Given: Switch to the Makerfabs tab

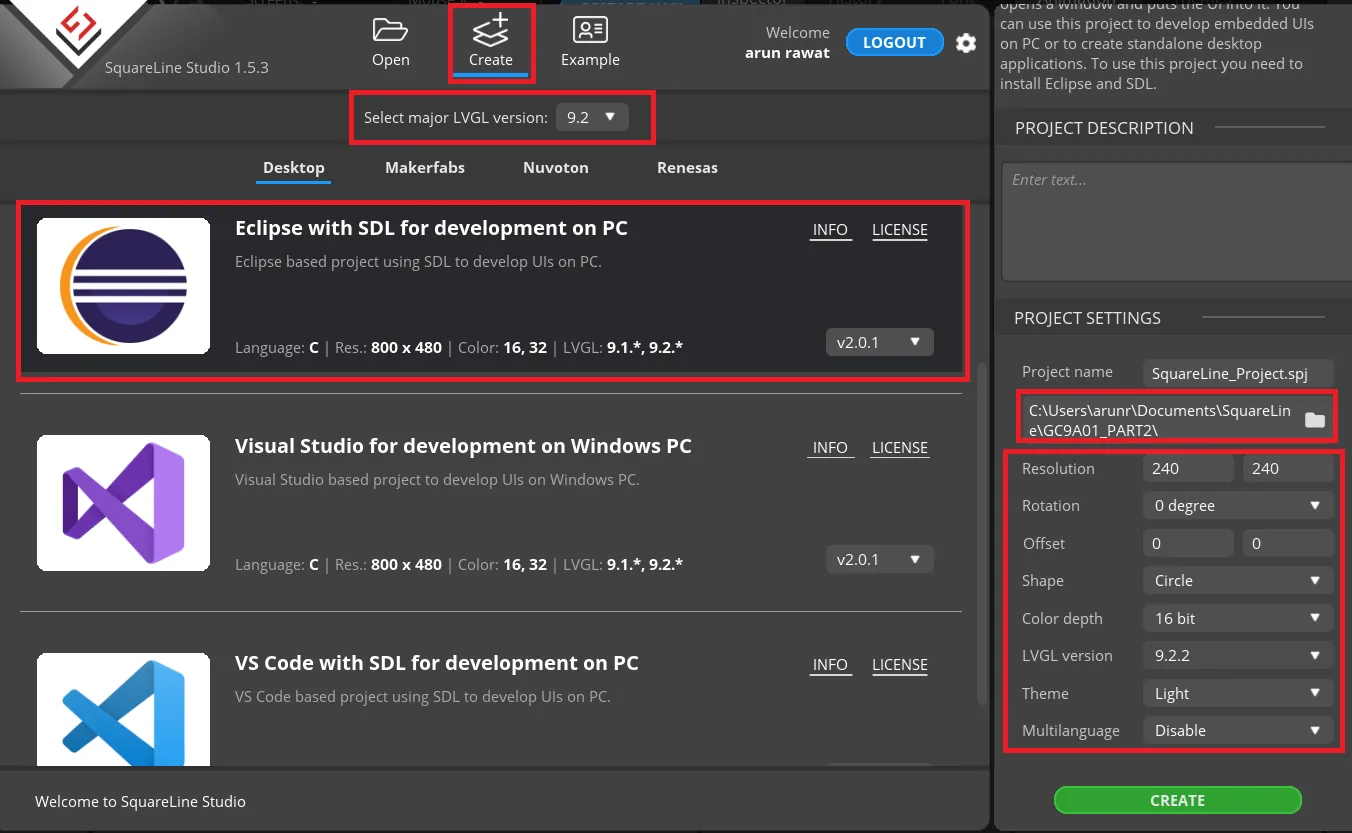Looking at the screenshot, I should 425,168.
